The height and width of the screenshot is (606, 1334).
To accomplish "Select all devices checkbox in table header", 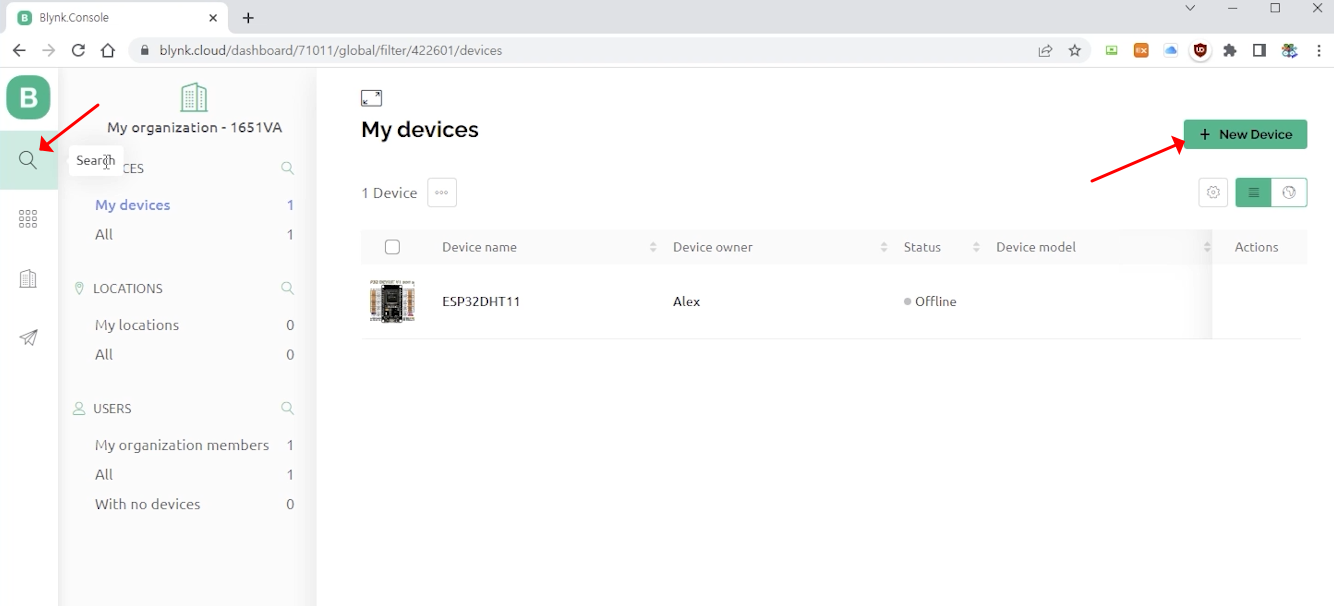I will pos(392,247).
